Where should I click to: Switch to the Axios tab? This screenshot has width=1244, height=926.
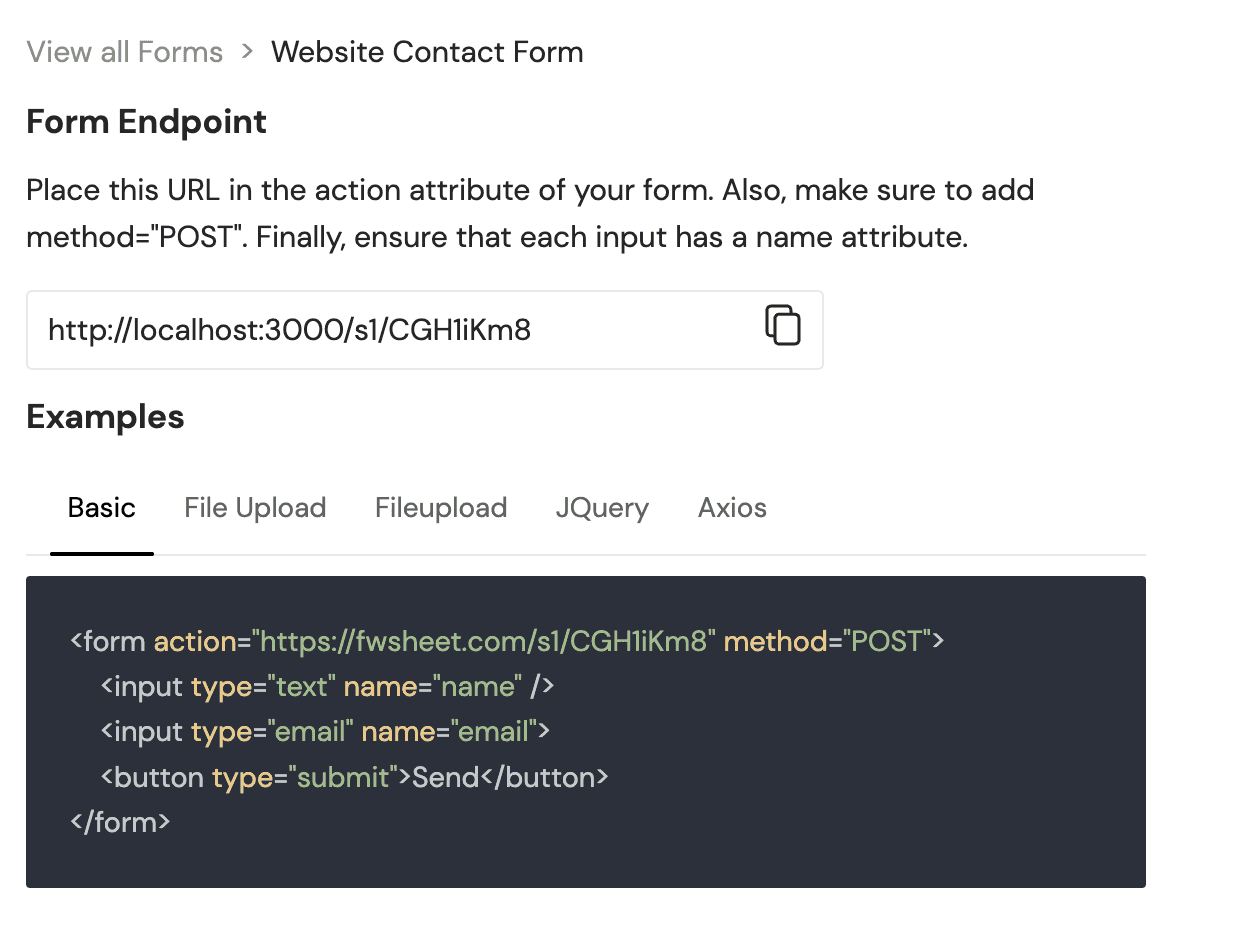pyautogui.click(x=732, y=508)
